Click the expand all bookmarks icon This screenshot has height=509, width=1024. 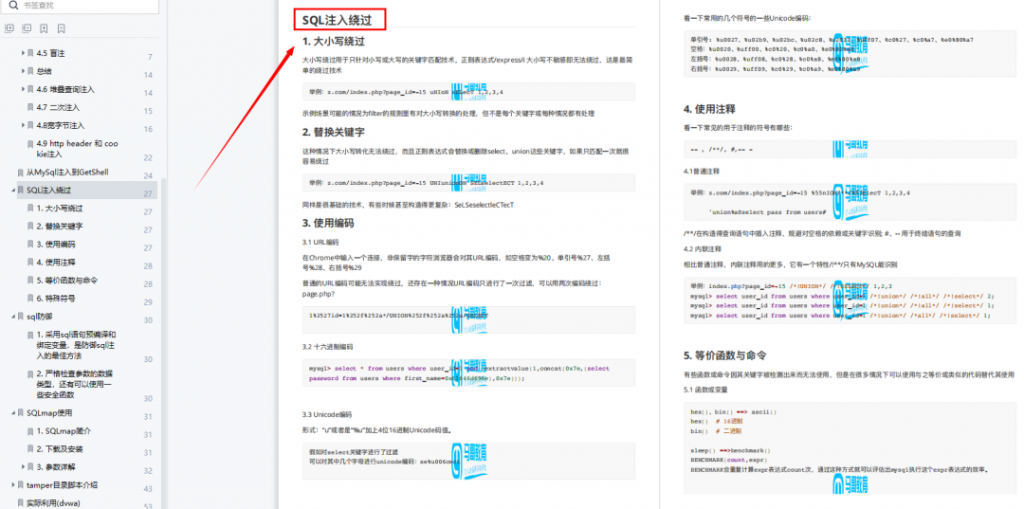click(9, 28)
